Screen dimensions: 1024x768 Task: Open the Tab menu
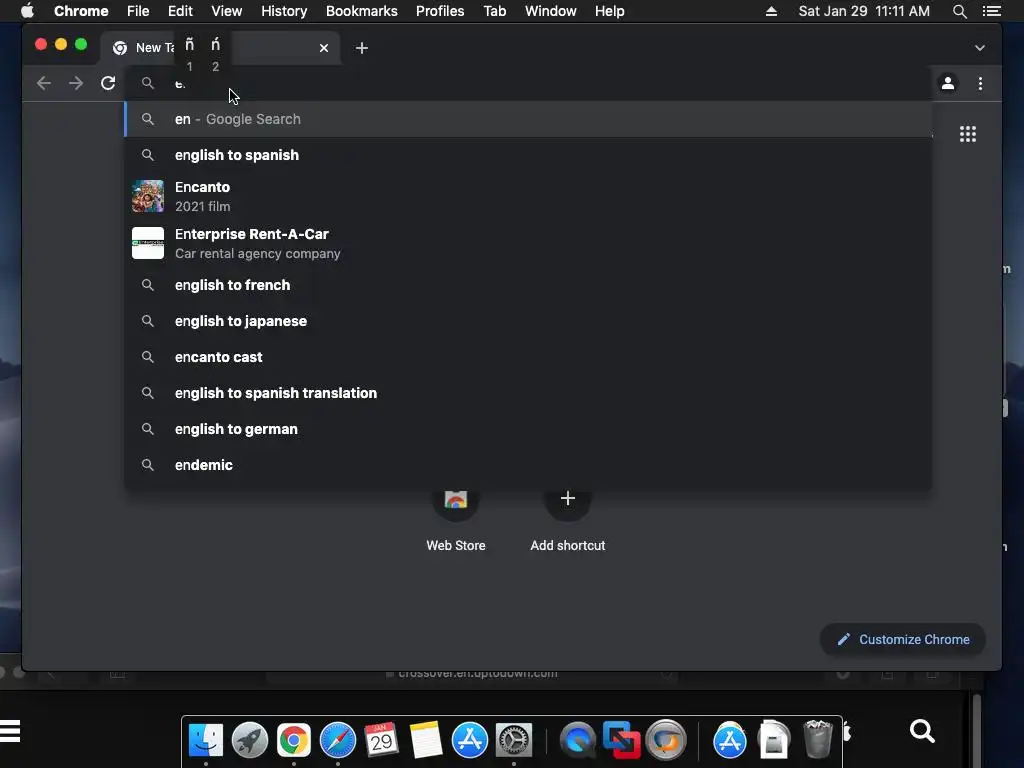tap(494, 11)
